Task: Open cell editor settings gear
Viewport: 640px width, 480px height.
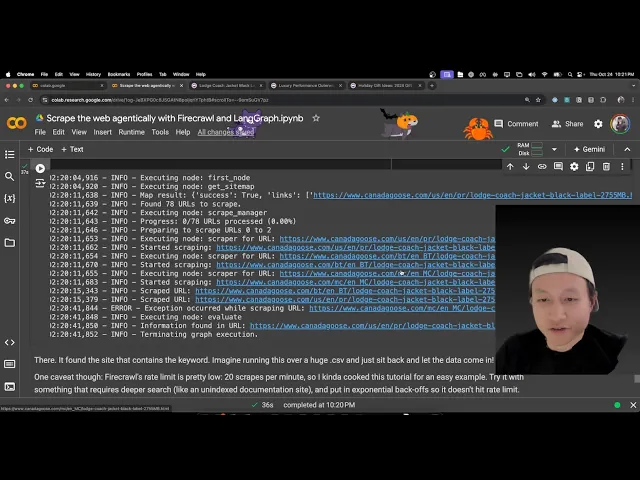Action: (574, 167)
